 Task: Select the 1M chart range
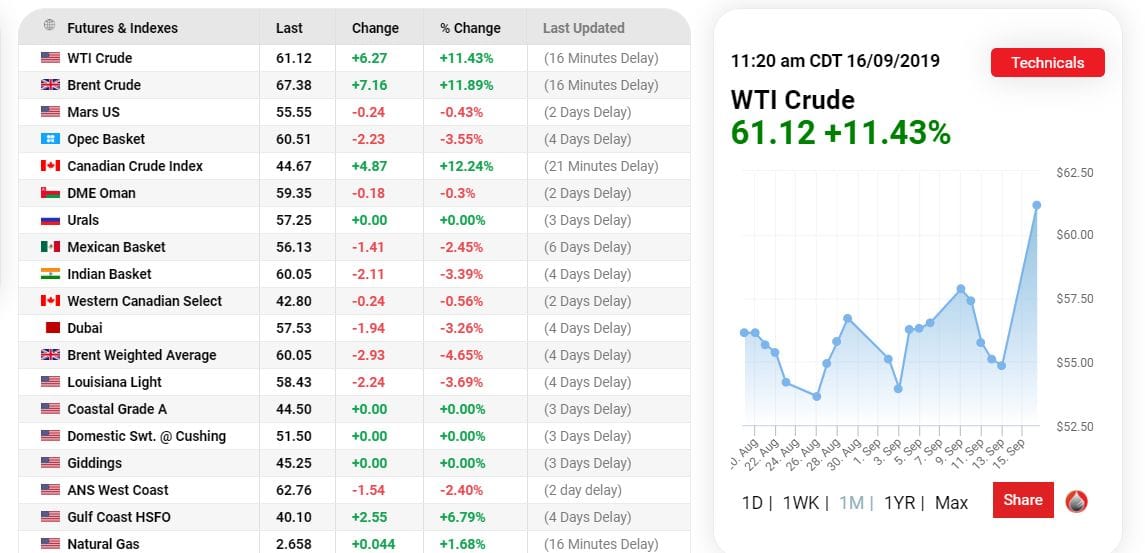(x=851, y=503)
